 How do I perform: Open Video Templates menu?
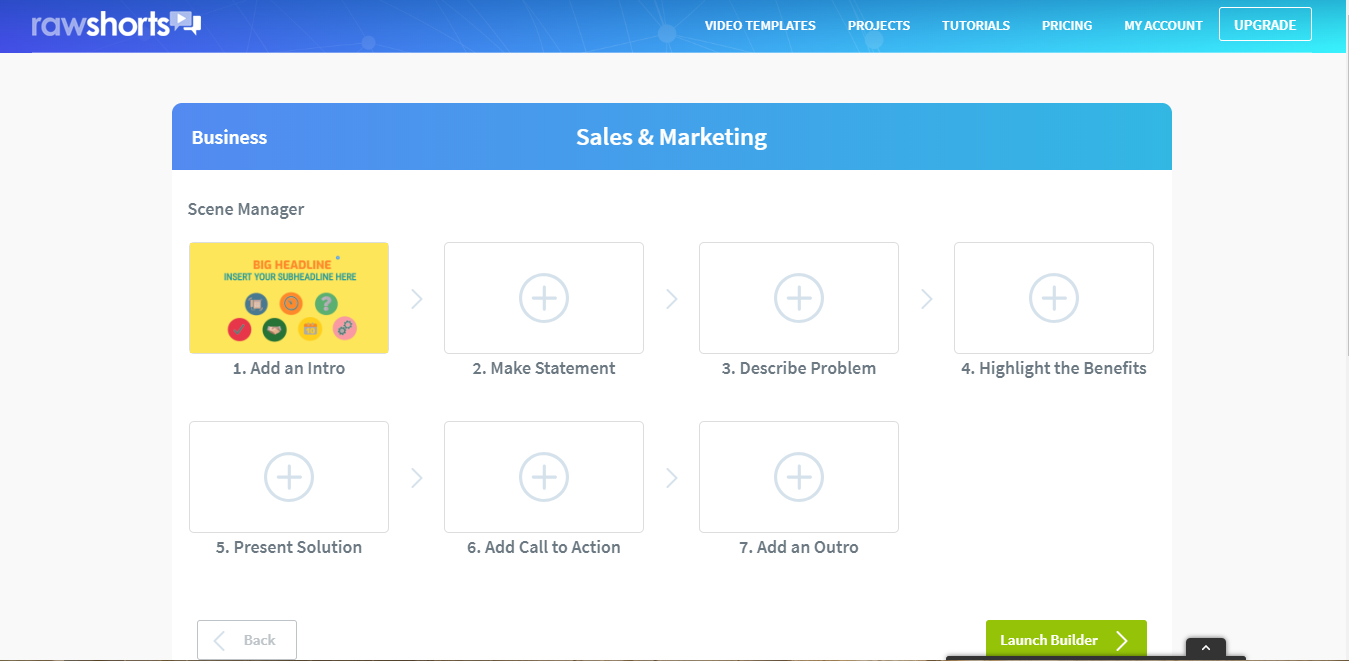[760, 26]
